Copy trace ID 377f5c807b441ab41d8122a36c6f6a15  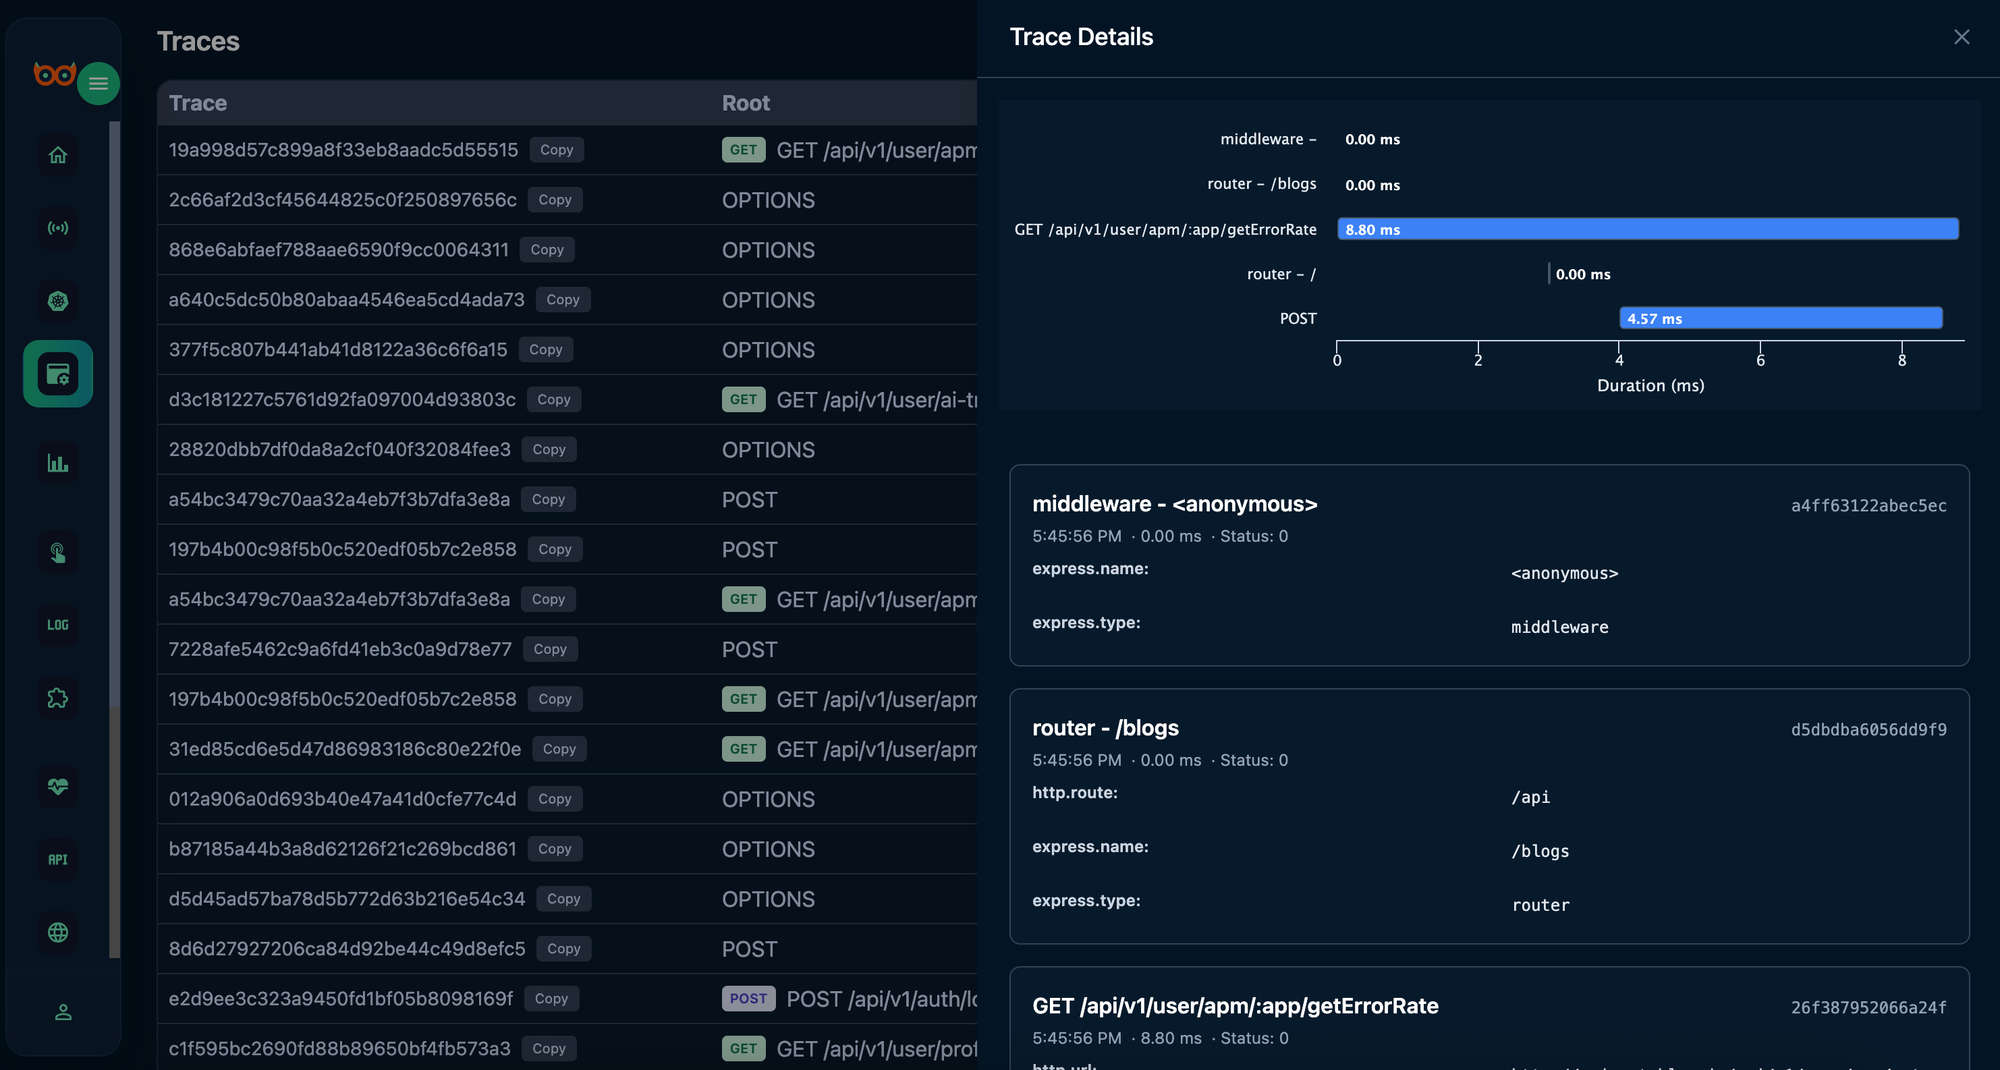(546, 350)
